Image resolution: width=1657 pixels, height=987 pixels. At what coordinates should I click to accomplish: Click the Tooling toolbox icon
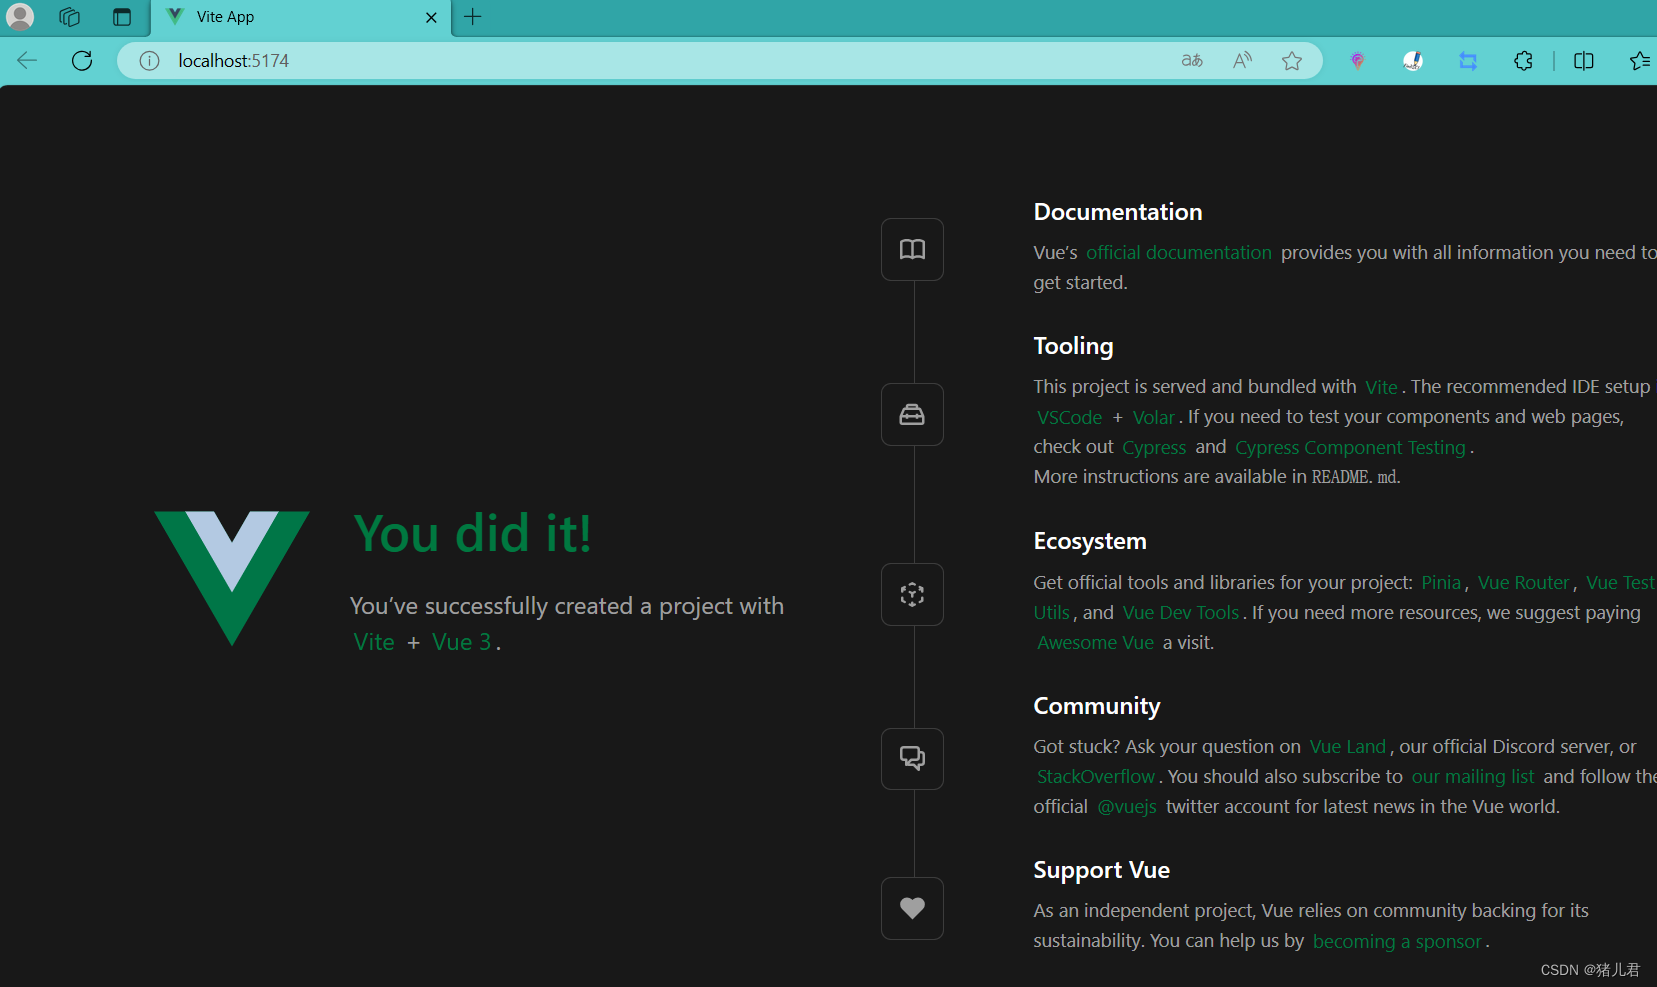pyautogui.click(x=912, y=414)
